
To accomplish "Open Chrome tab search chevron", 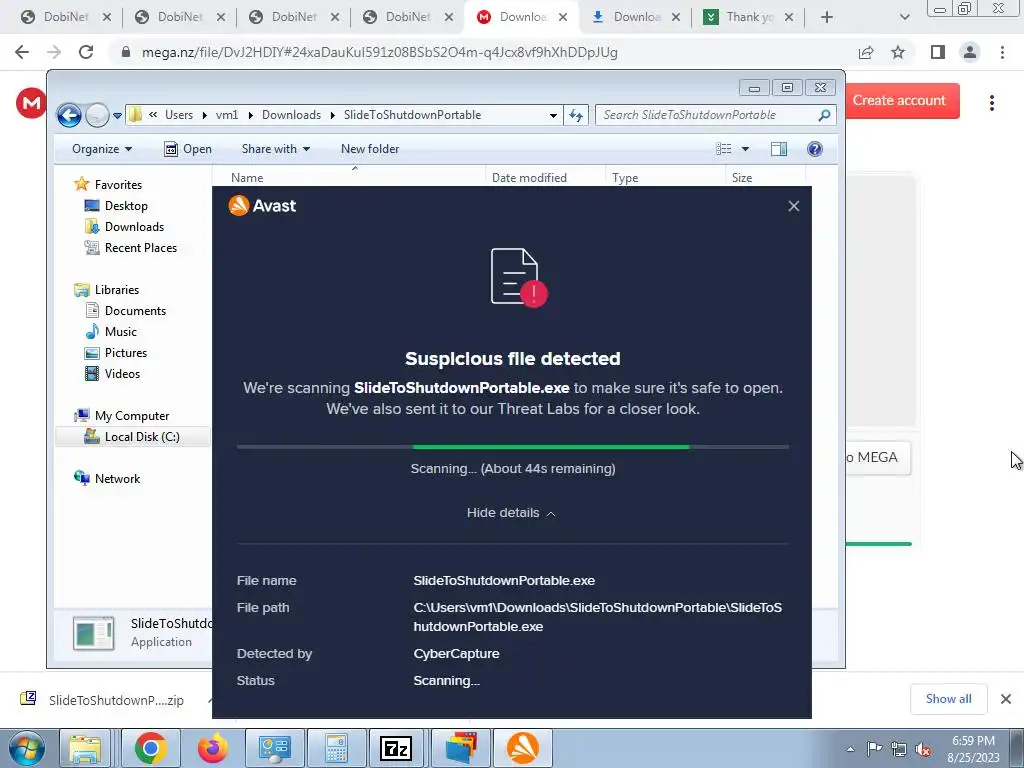I will (x=904, y=17).
